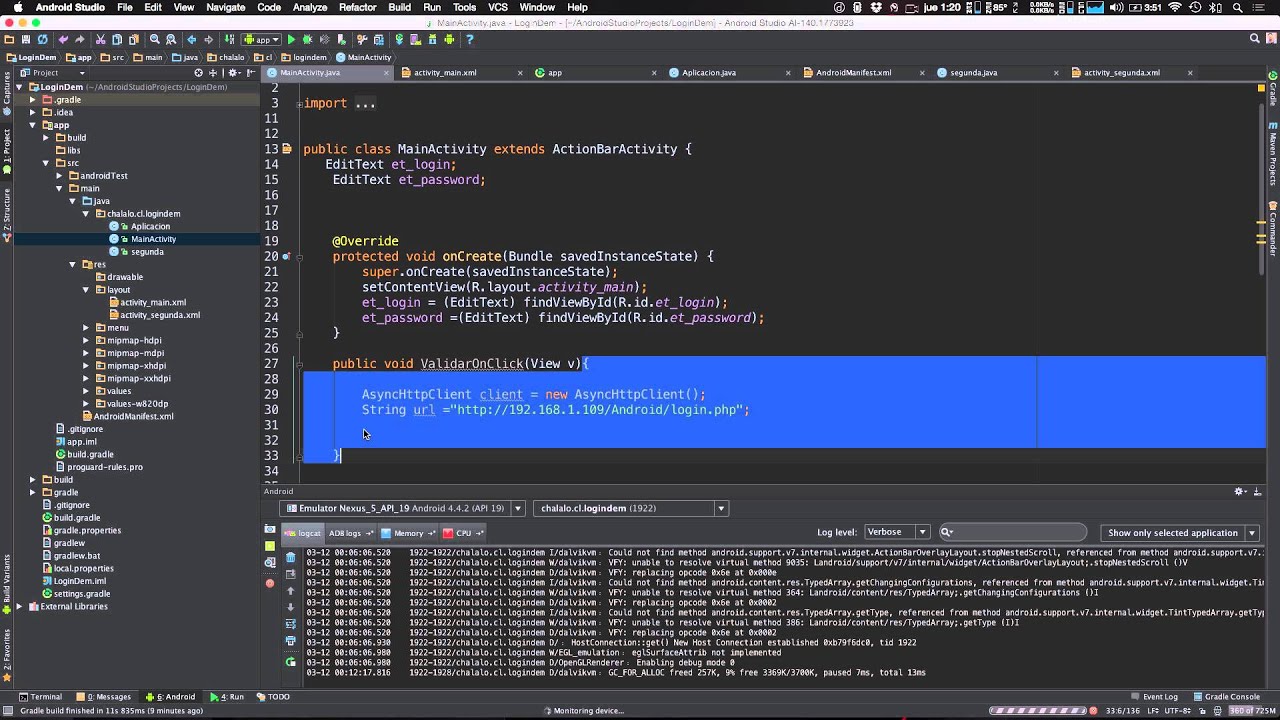Expand the External Libraries node

click(20, 606)
